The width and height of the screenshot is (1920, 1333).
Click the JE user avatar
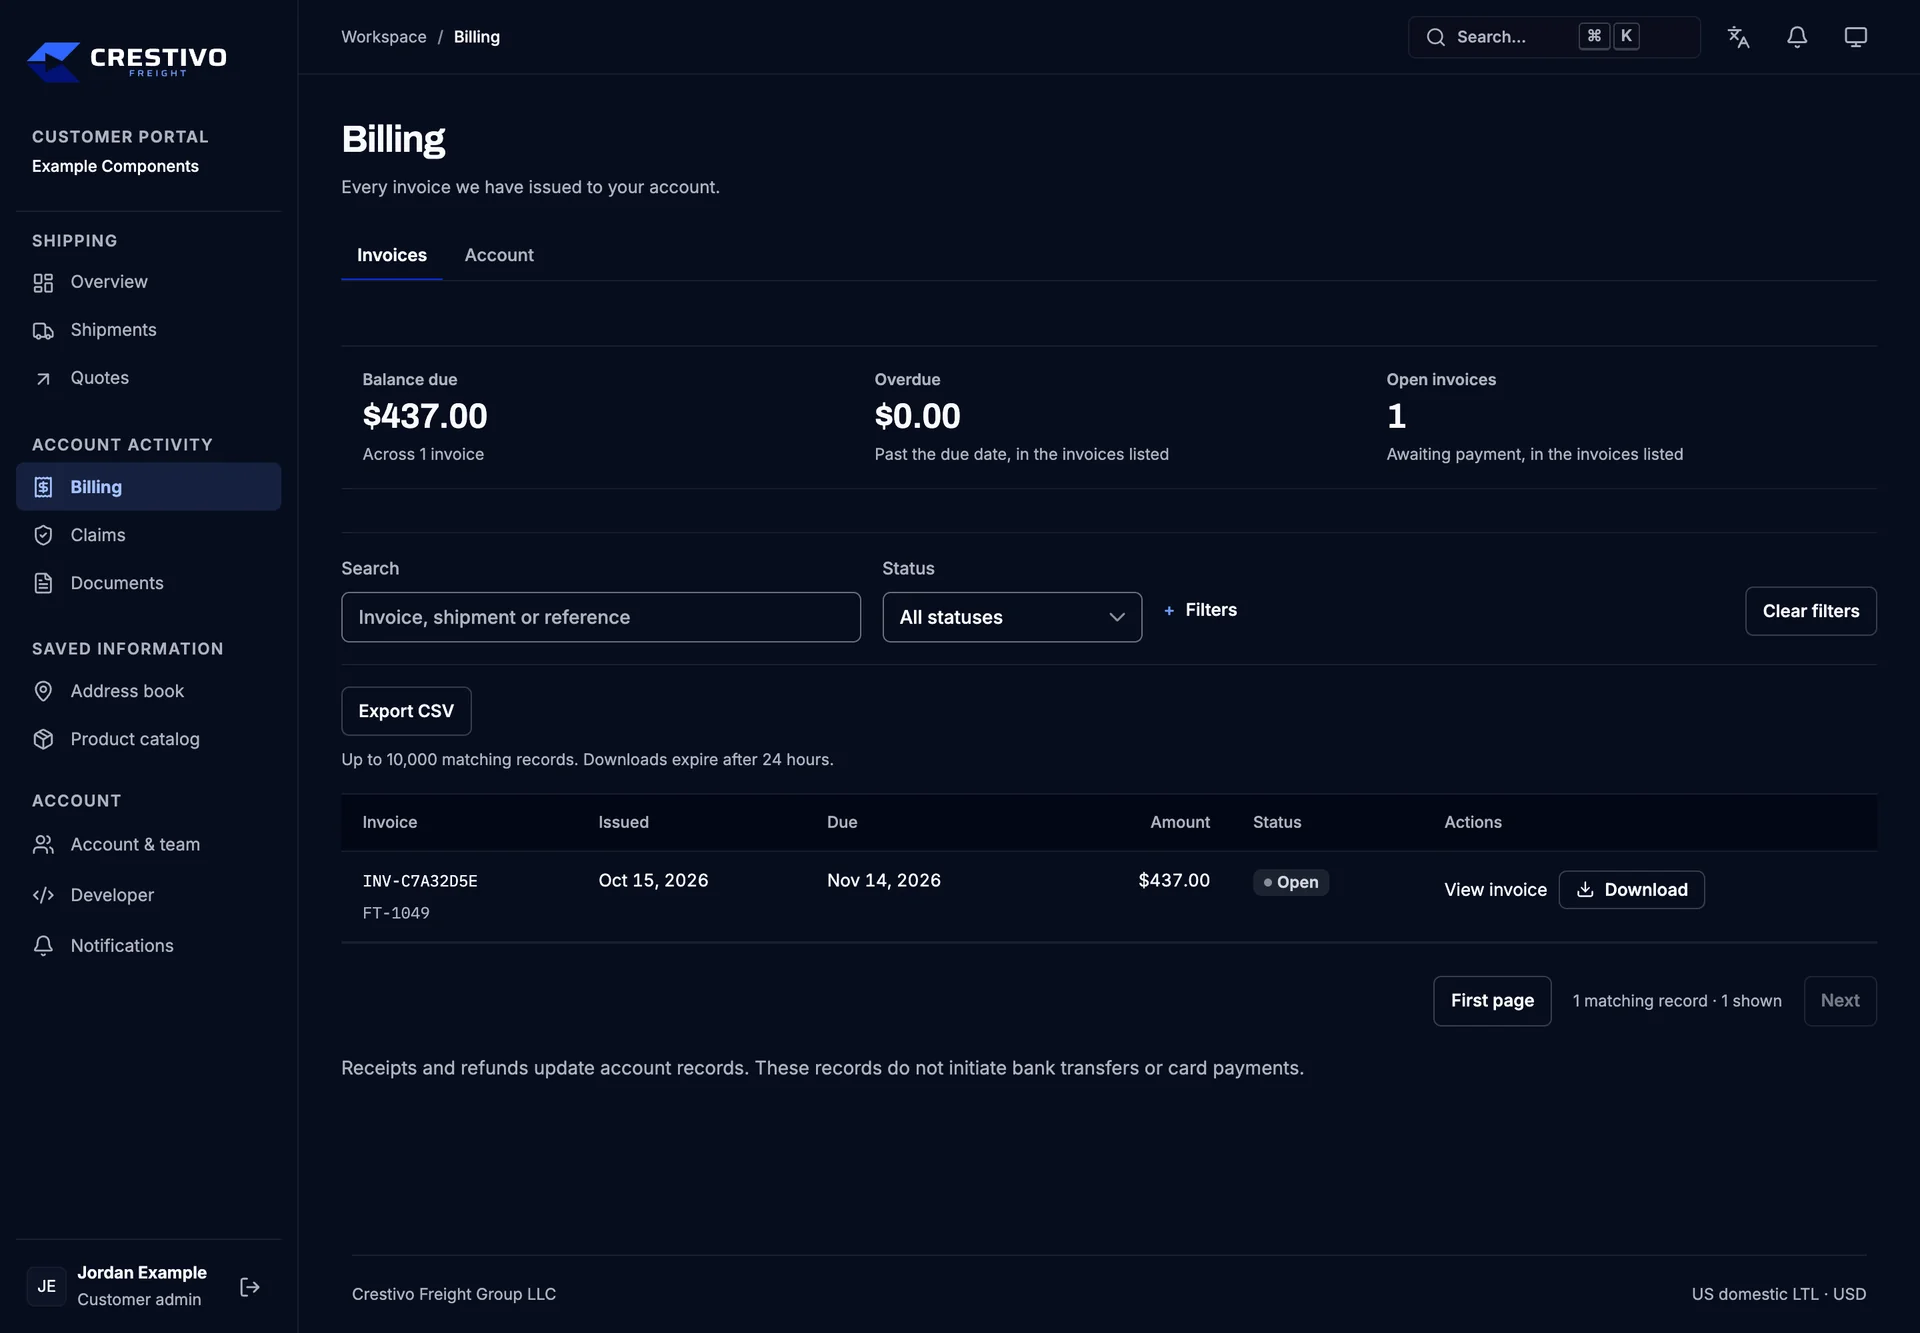pos(47,1286)
